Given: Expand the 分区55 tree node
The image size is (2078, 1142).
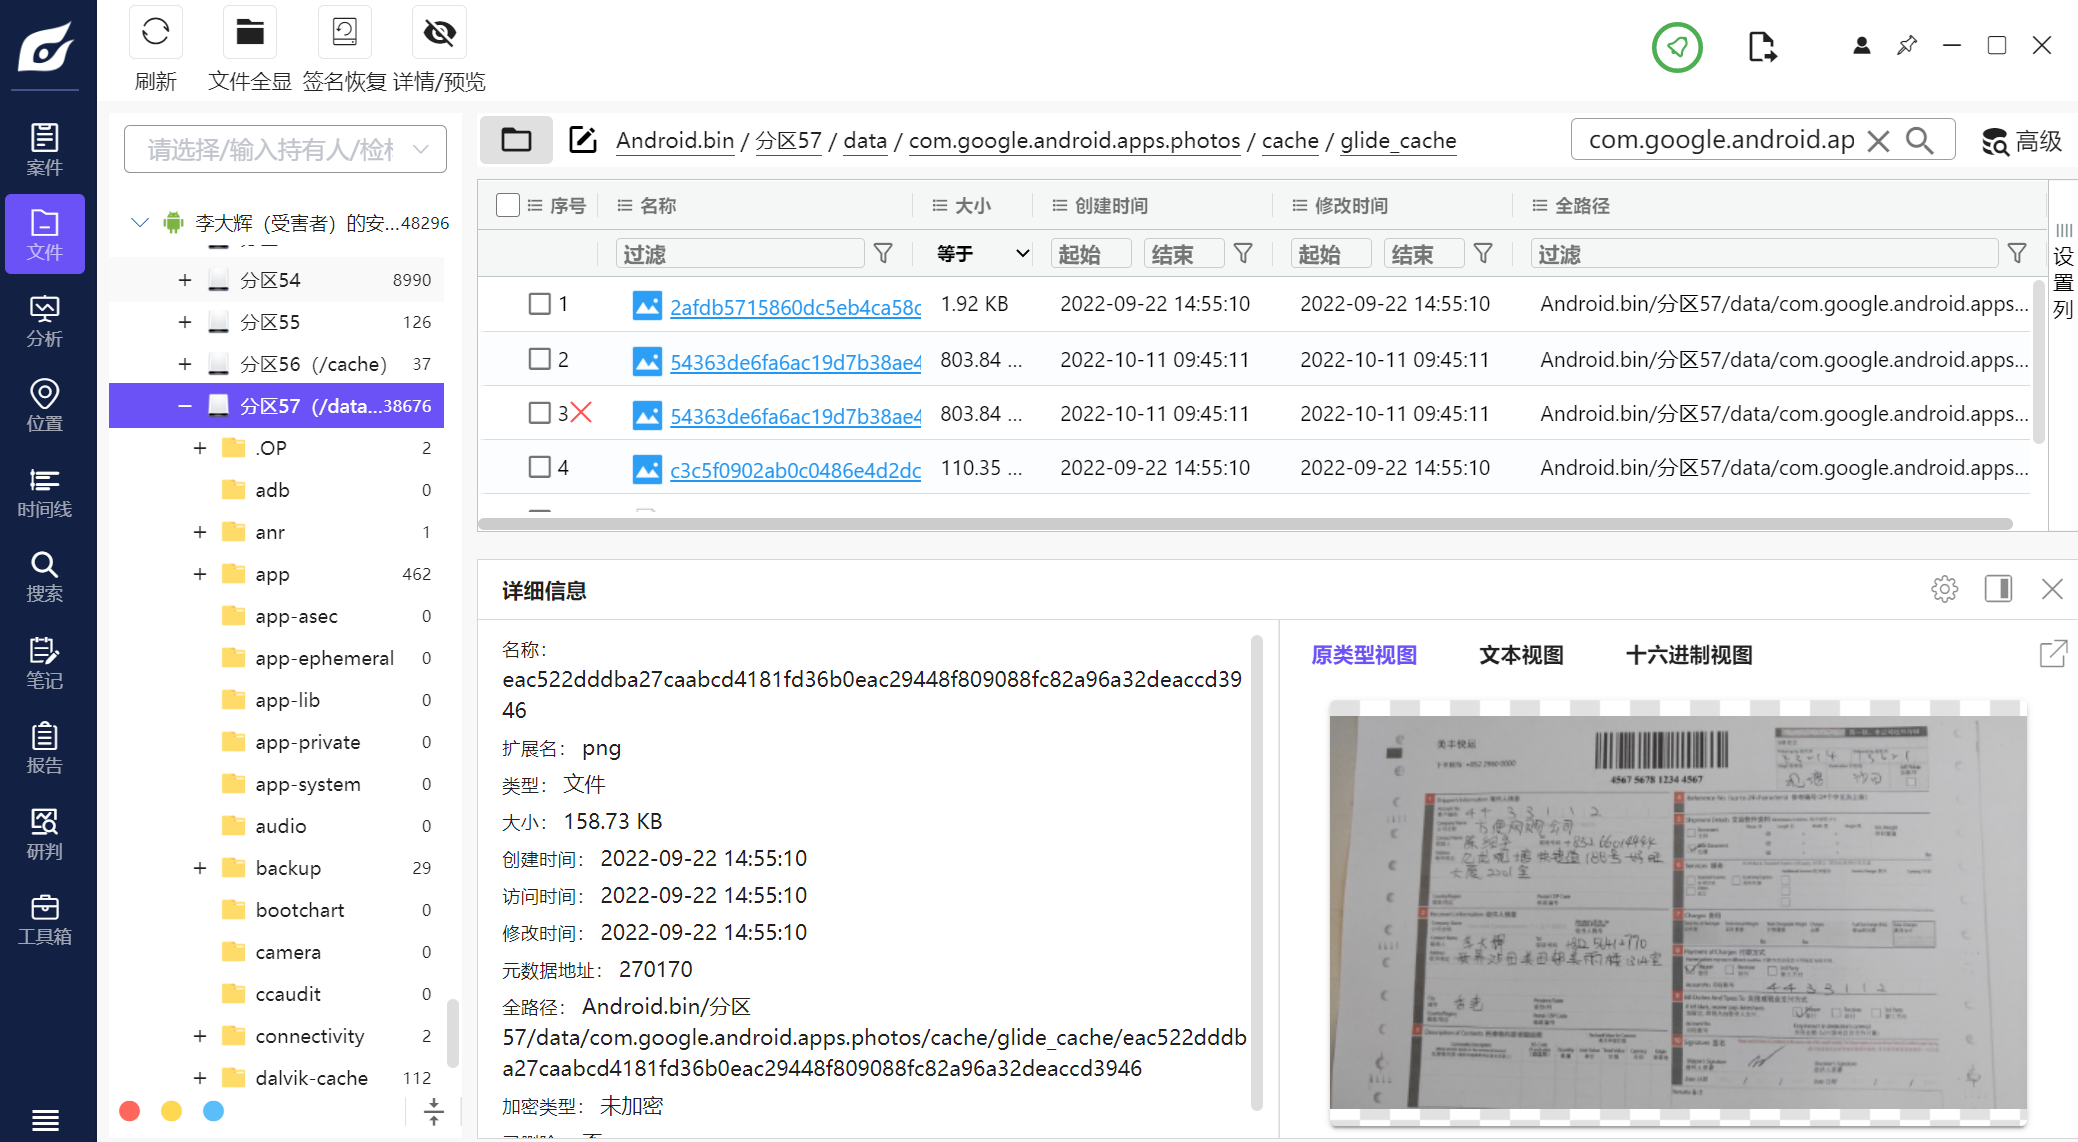Looking at the screenshot, I should tap(185, 322).
